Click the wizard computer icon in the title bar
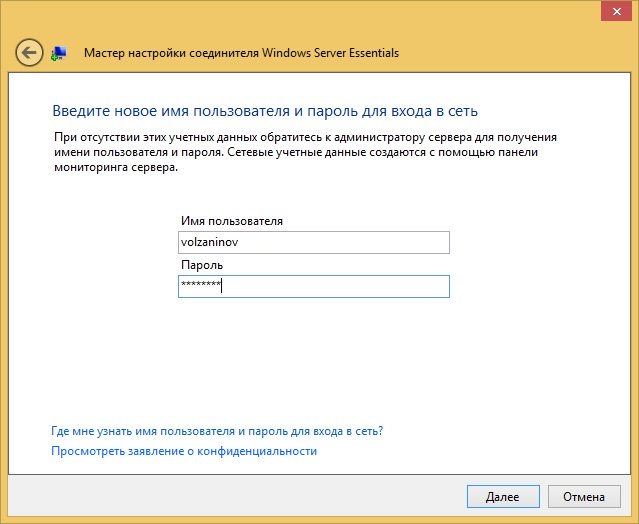 click(x=59, y=53)
